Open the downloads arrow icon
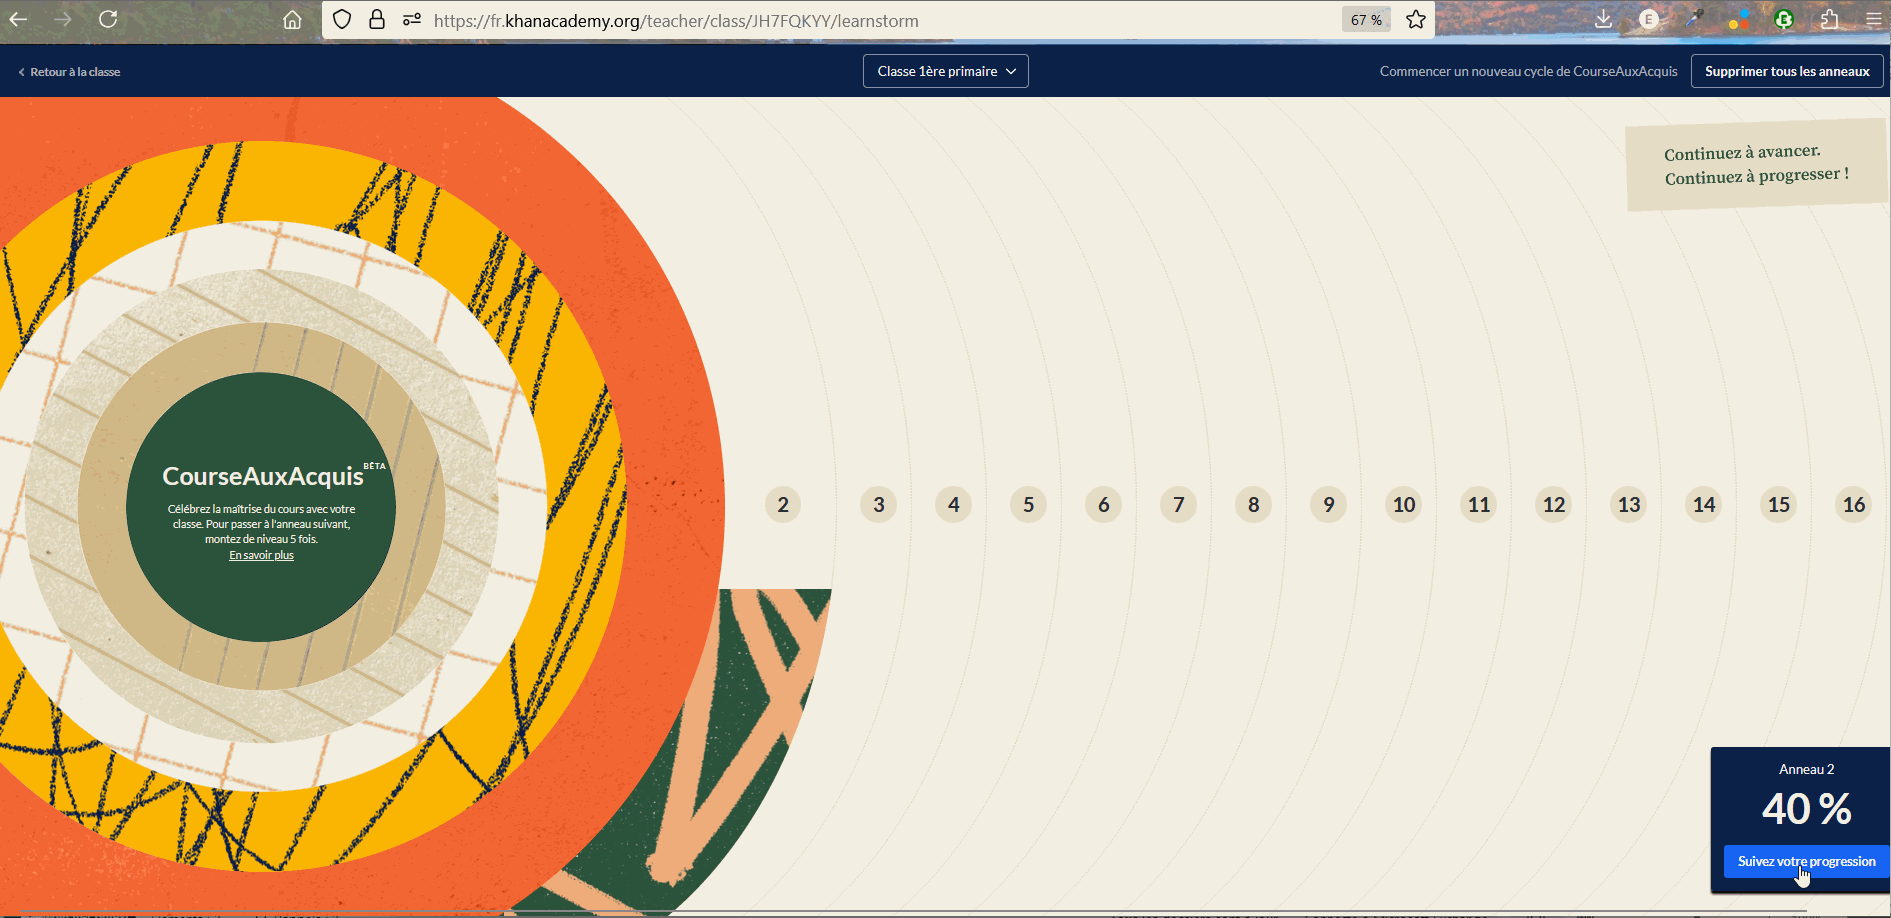 (x=1603, y=19)
